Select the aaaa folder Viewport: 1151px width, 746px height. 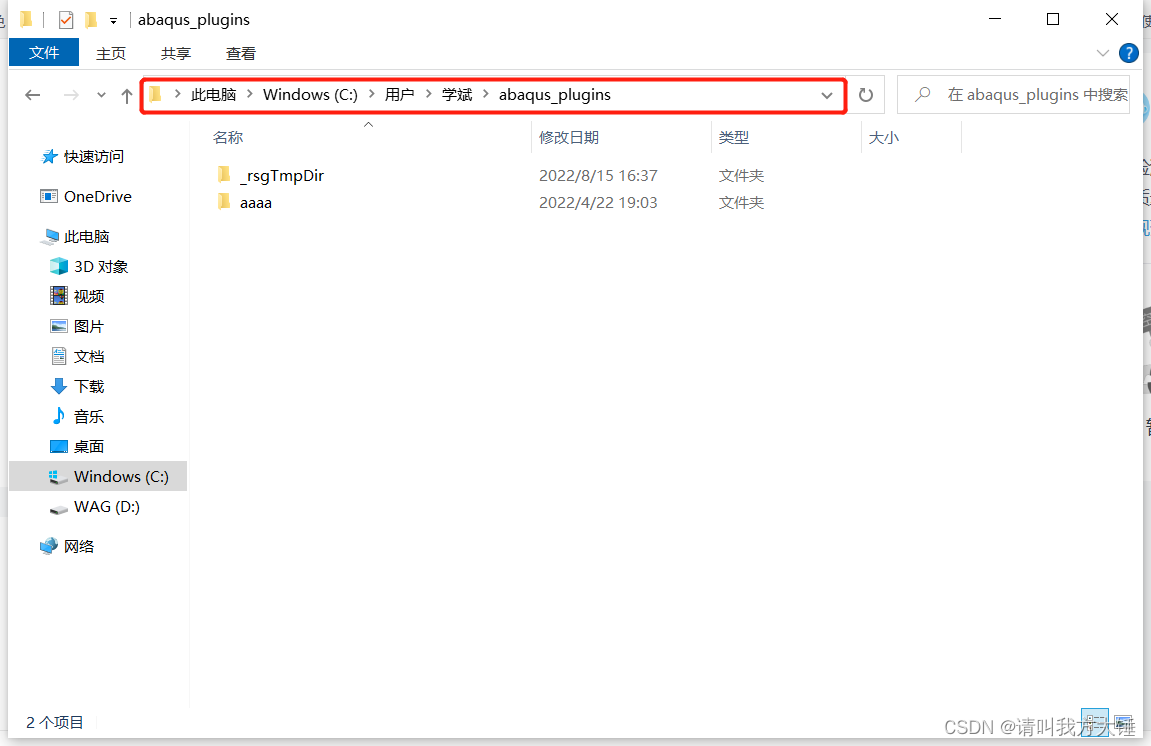256,202
